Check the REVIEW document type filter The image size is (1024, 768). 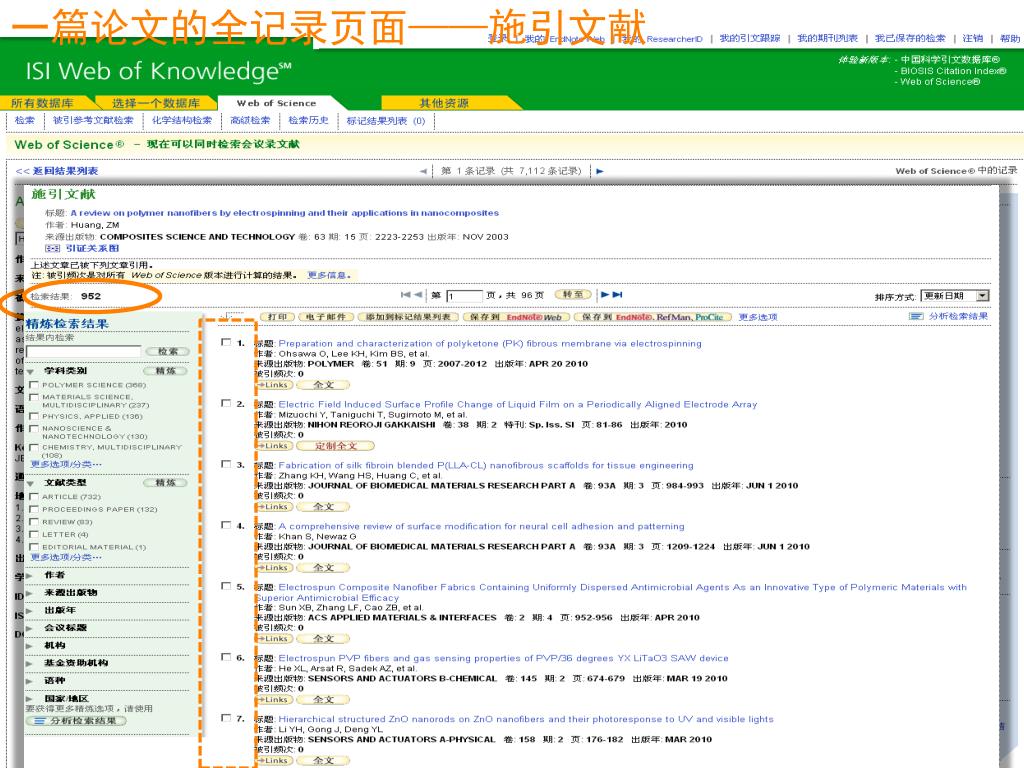pyautogui.click(x=34, y=522)
